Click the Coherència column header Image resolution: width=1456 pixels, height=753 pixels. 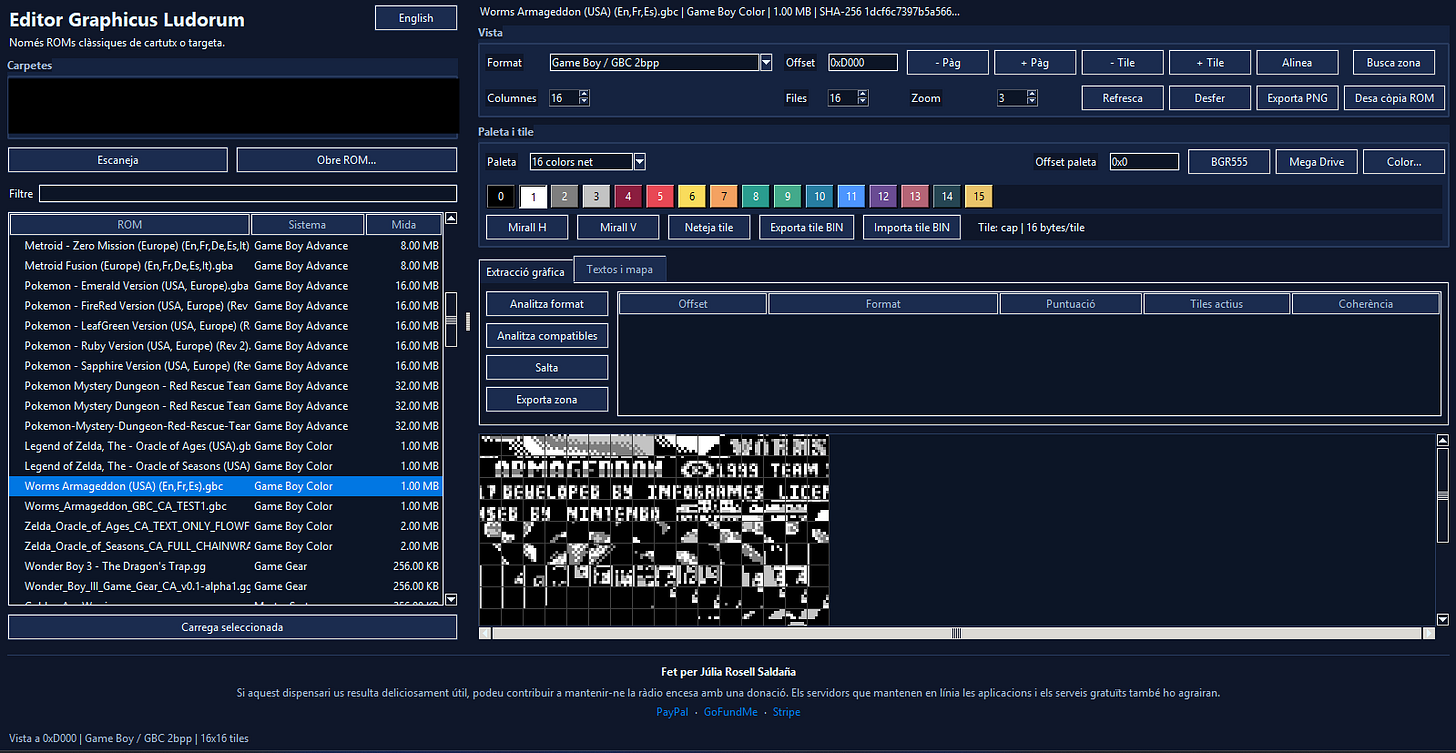coord(1366,304)
